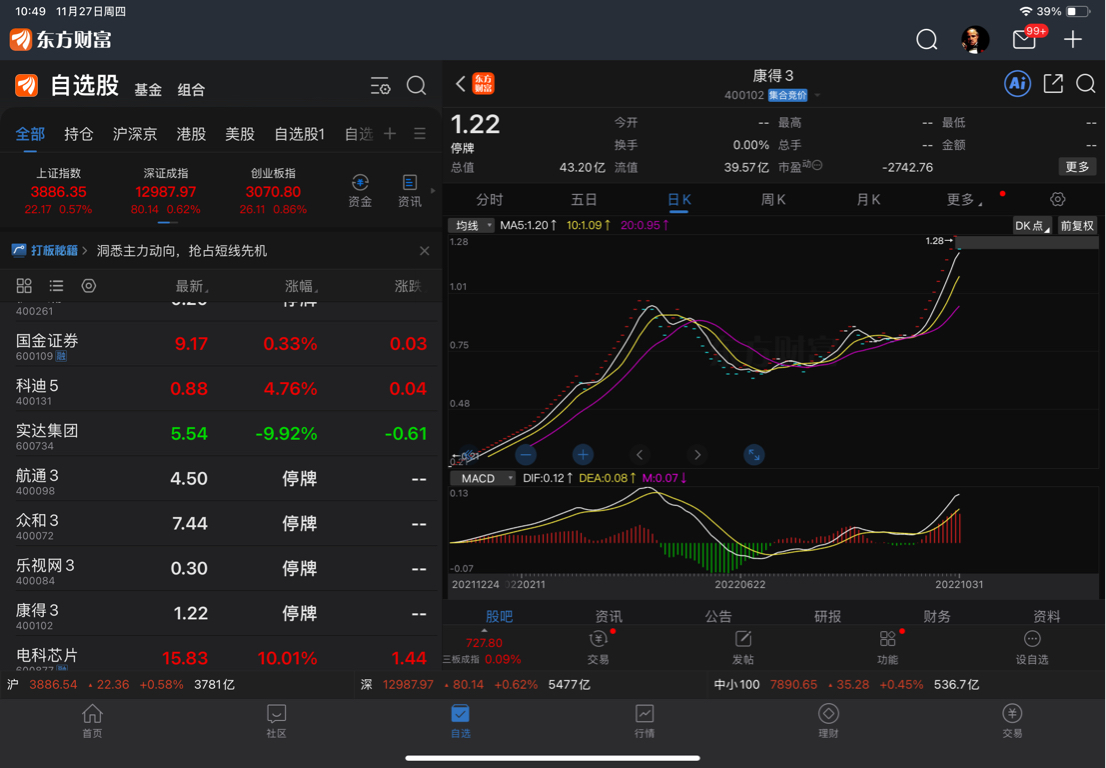Screen dimensions: 1106x768
Task: Switch to 周K chart tab
Action: pos(773,200)
